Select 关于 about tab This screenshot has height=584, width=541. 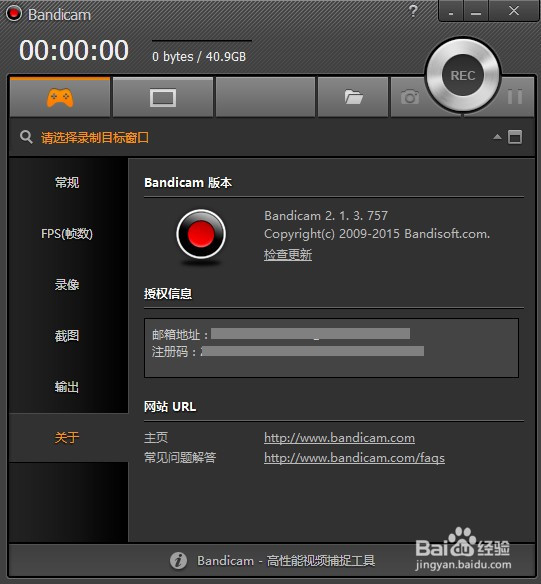point(67,438)
